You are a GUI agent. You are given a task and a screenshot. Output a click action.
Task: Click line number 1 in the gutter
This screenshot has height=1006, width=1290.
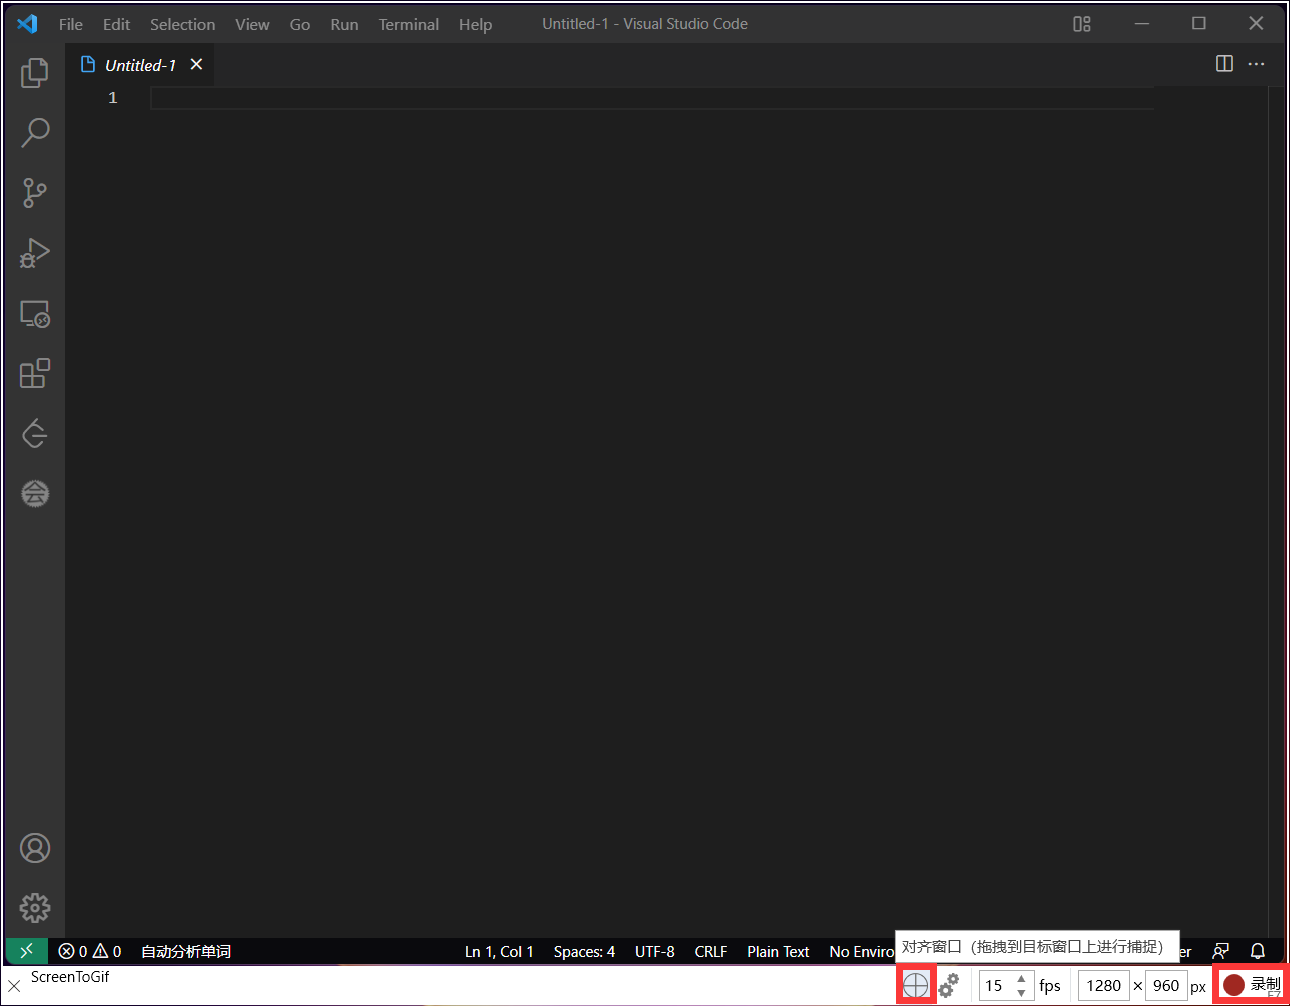pos(113,98)
